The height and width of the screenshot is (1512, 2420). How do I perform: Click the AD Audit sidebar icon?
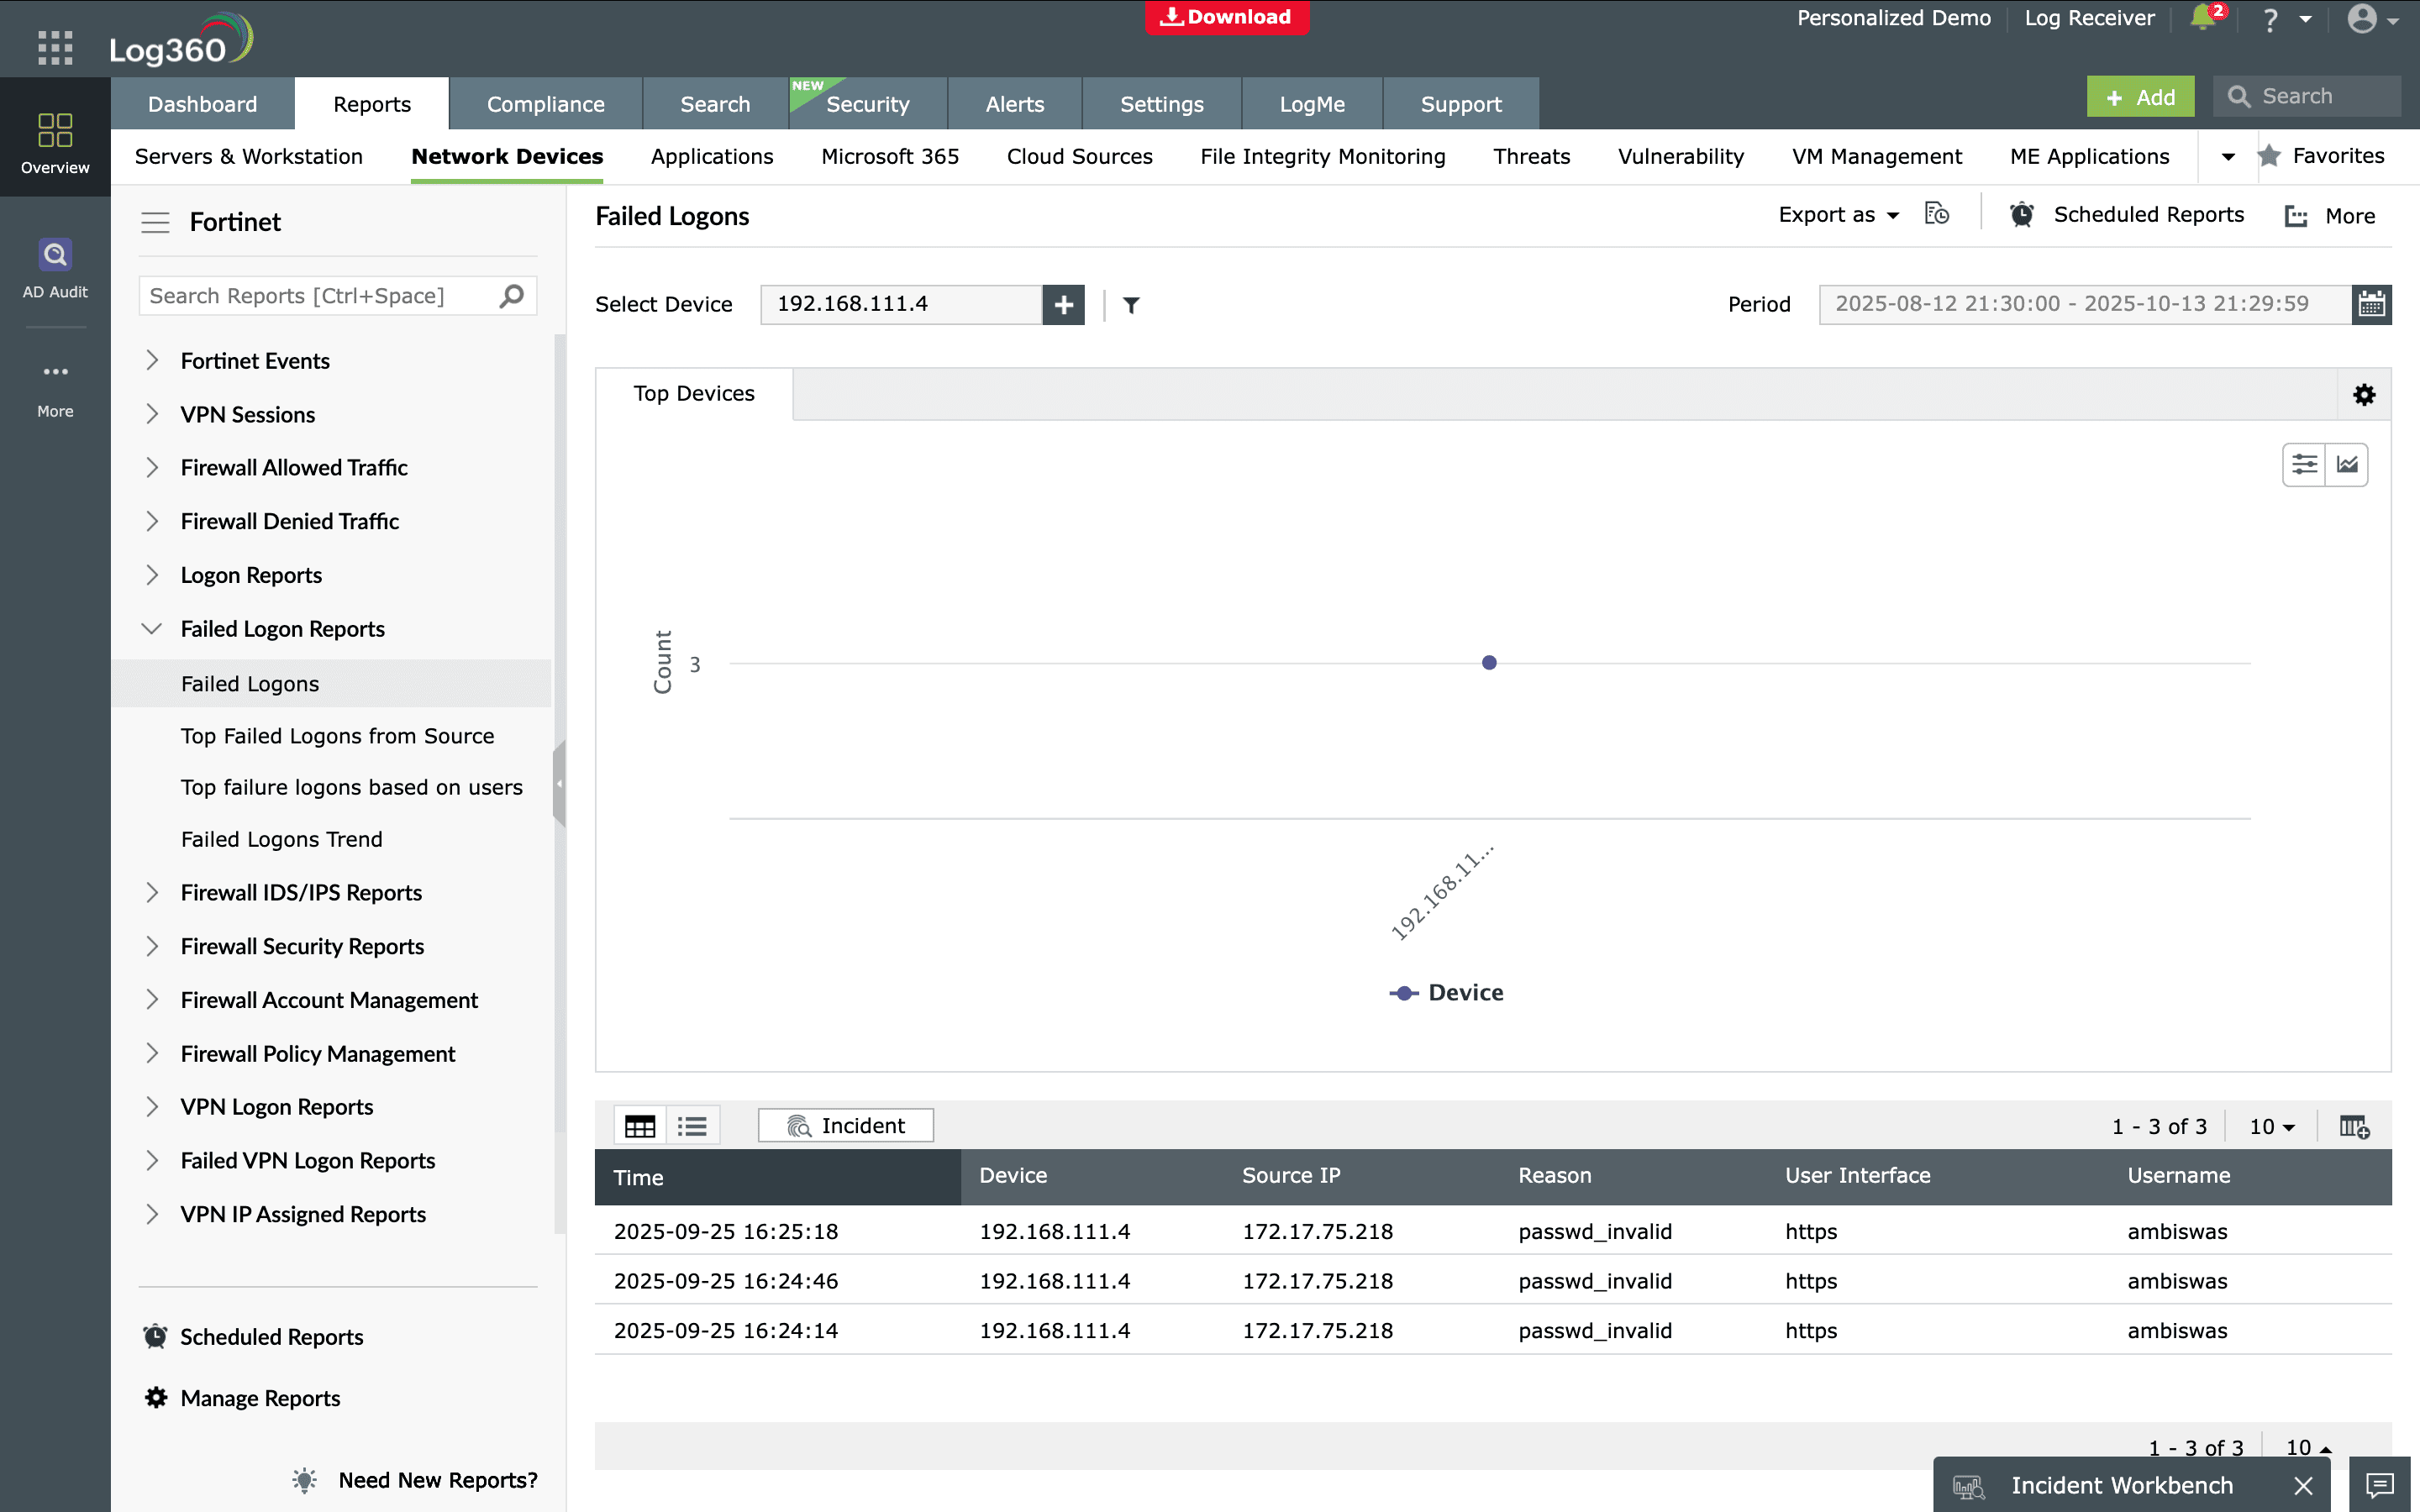pyautogui.click(x=55, y=268)
